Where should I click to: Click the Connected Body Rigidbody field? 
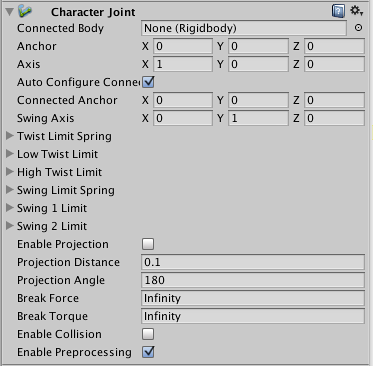[244, 28]
